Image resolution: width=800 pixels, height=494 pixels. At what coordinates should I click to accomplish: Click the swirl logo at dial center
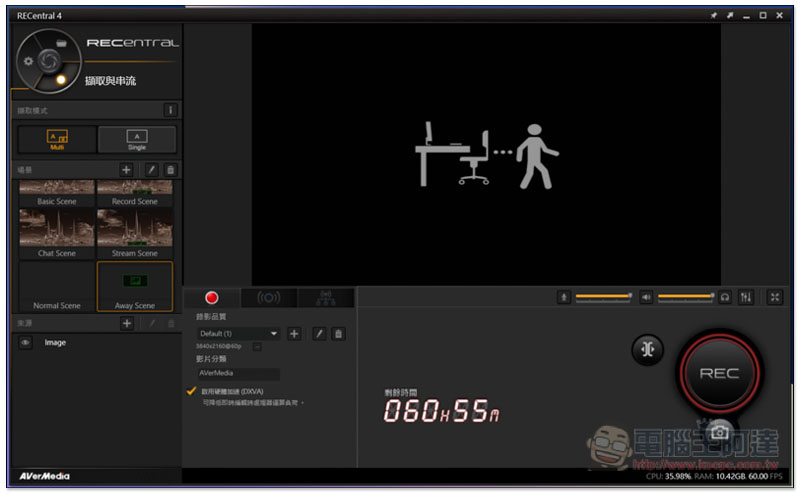pos(49,61)
